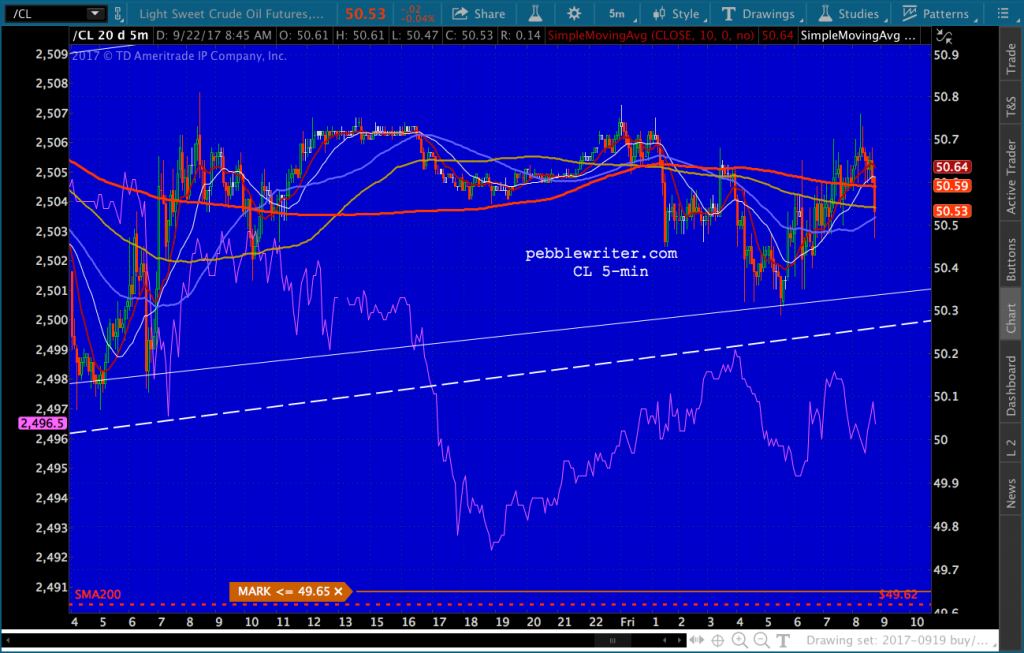
Task: Click the zoom out magnifier icon
Action: [x=761, y=641]
